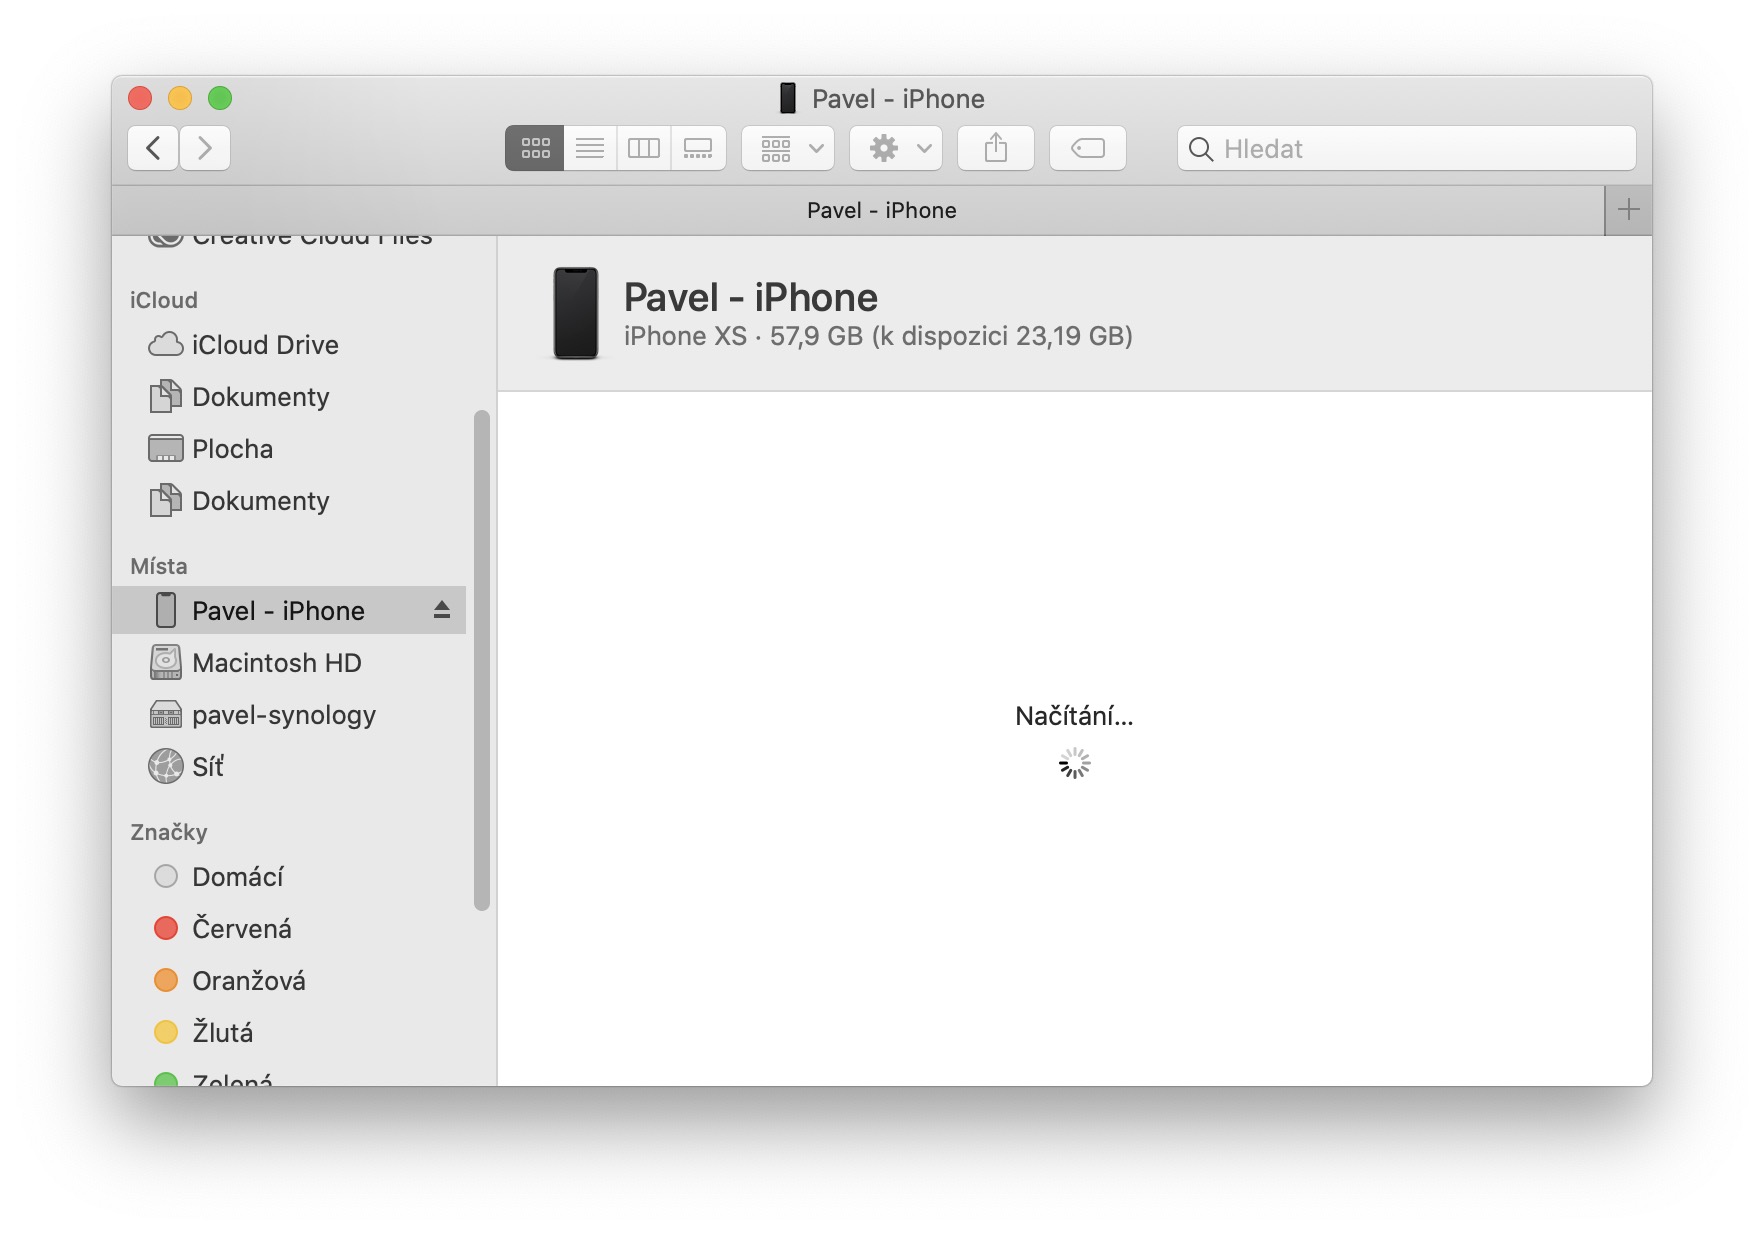Click the Share toolbar button
This screenshot has height=1234, width=1764.
coord(996,148)
